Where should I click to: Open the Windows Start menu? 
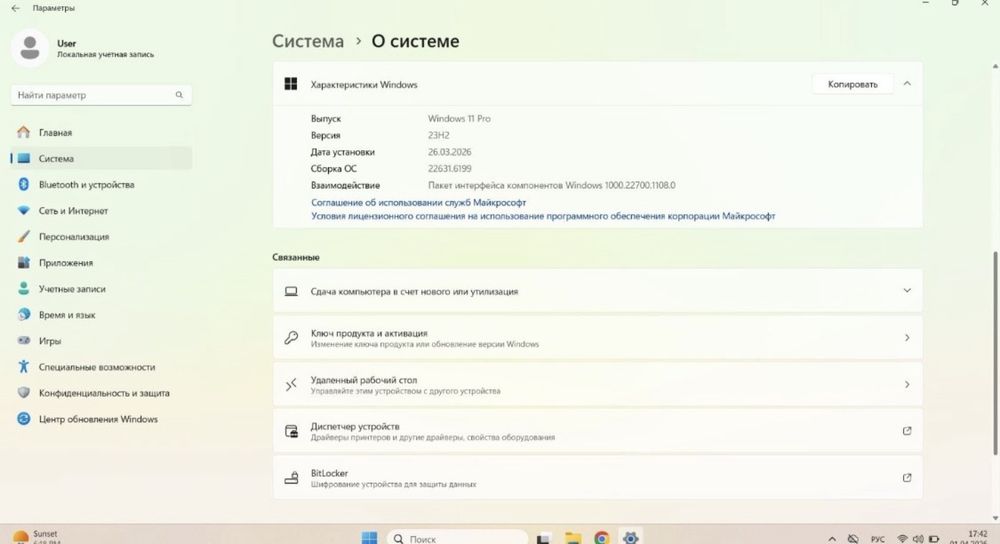(x=369, y=538)
